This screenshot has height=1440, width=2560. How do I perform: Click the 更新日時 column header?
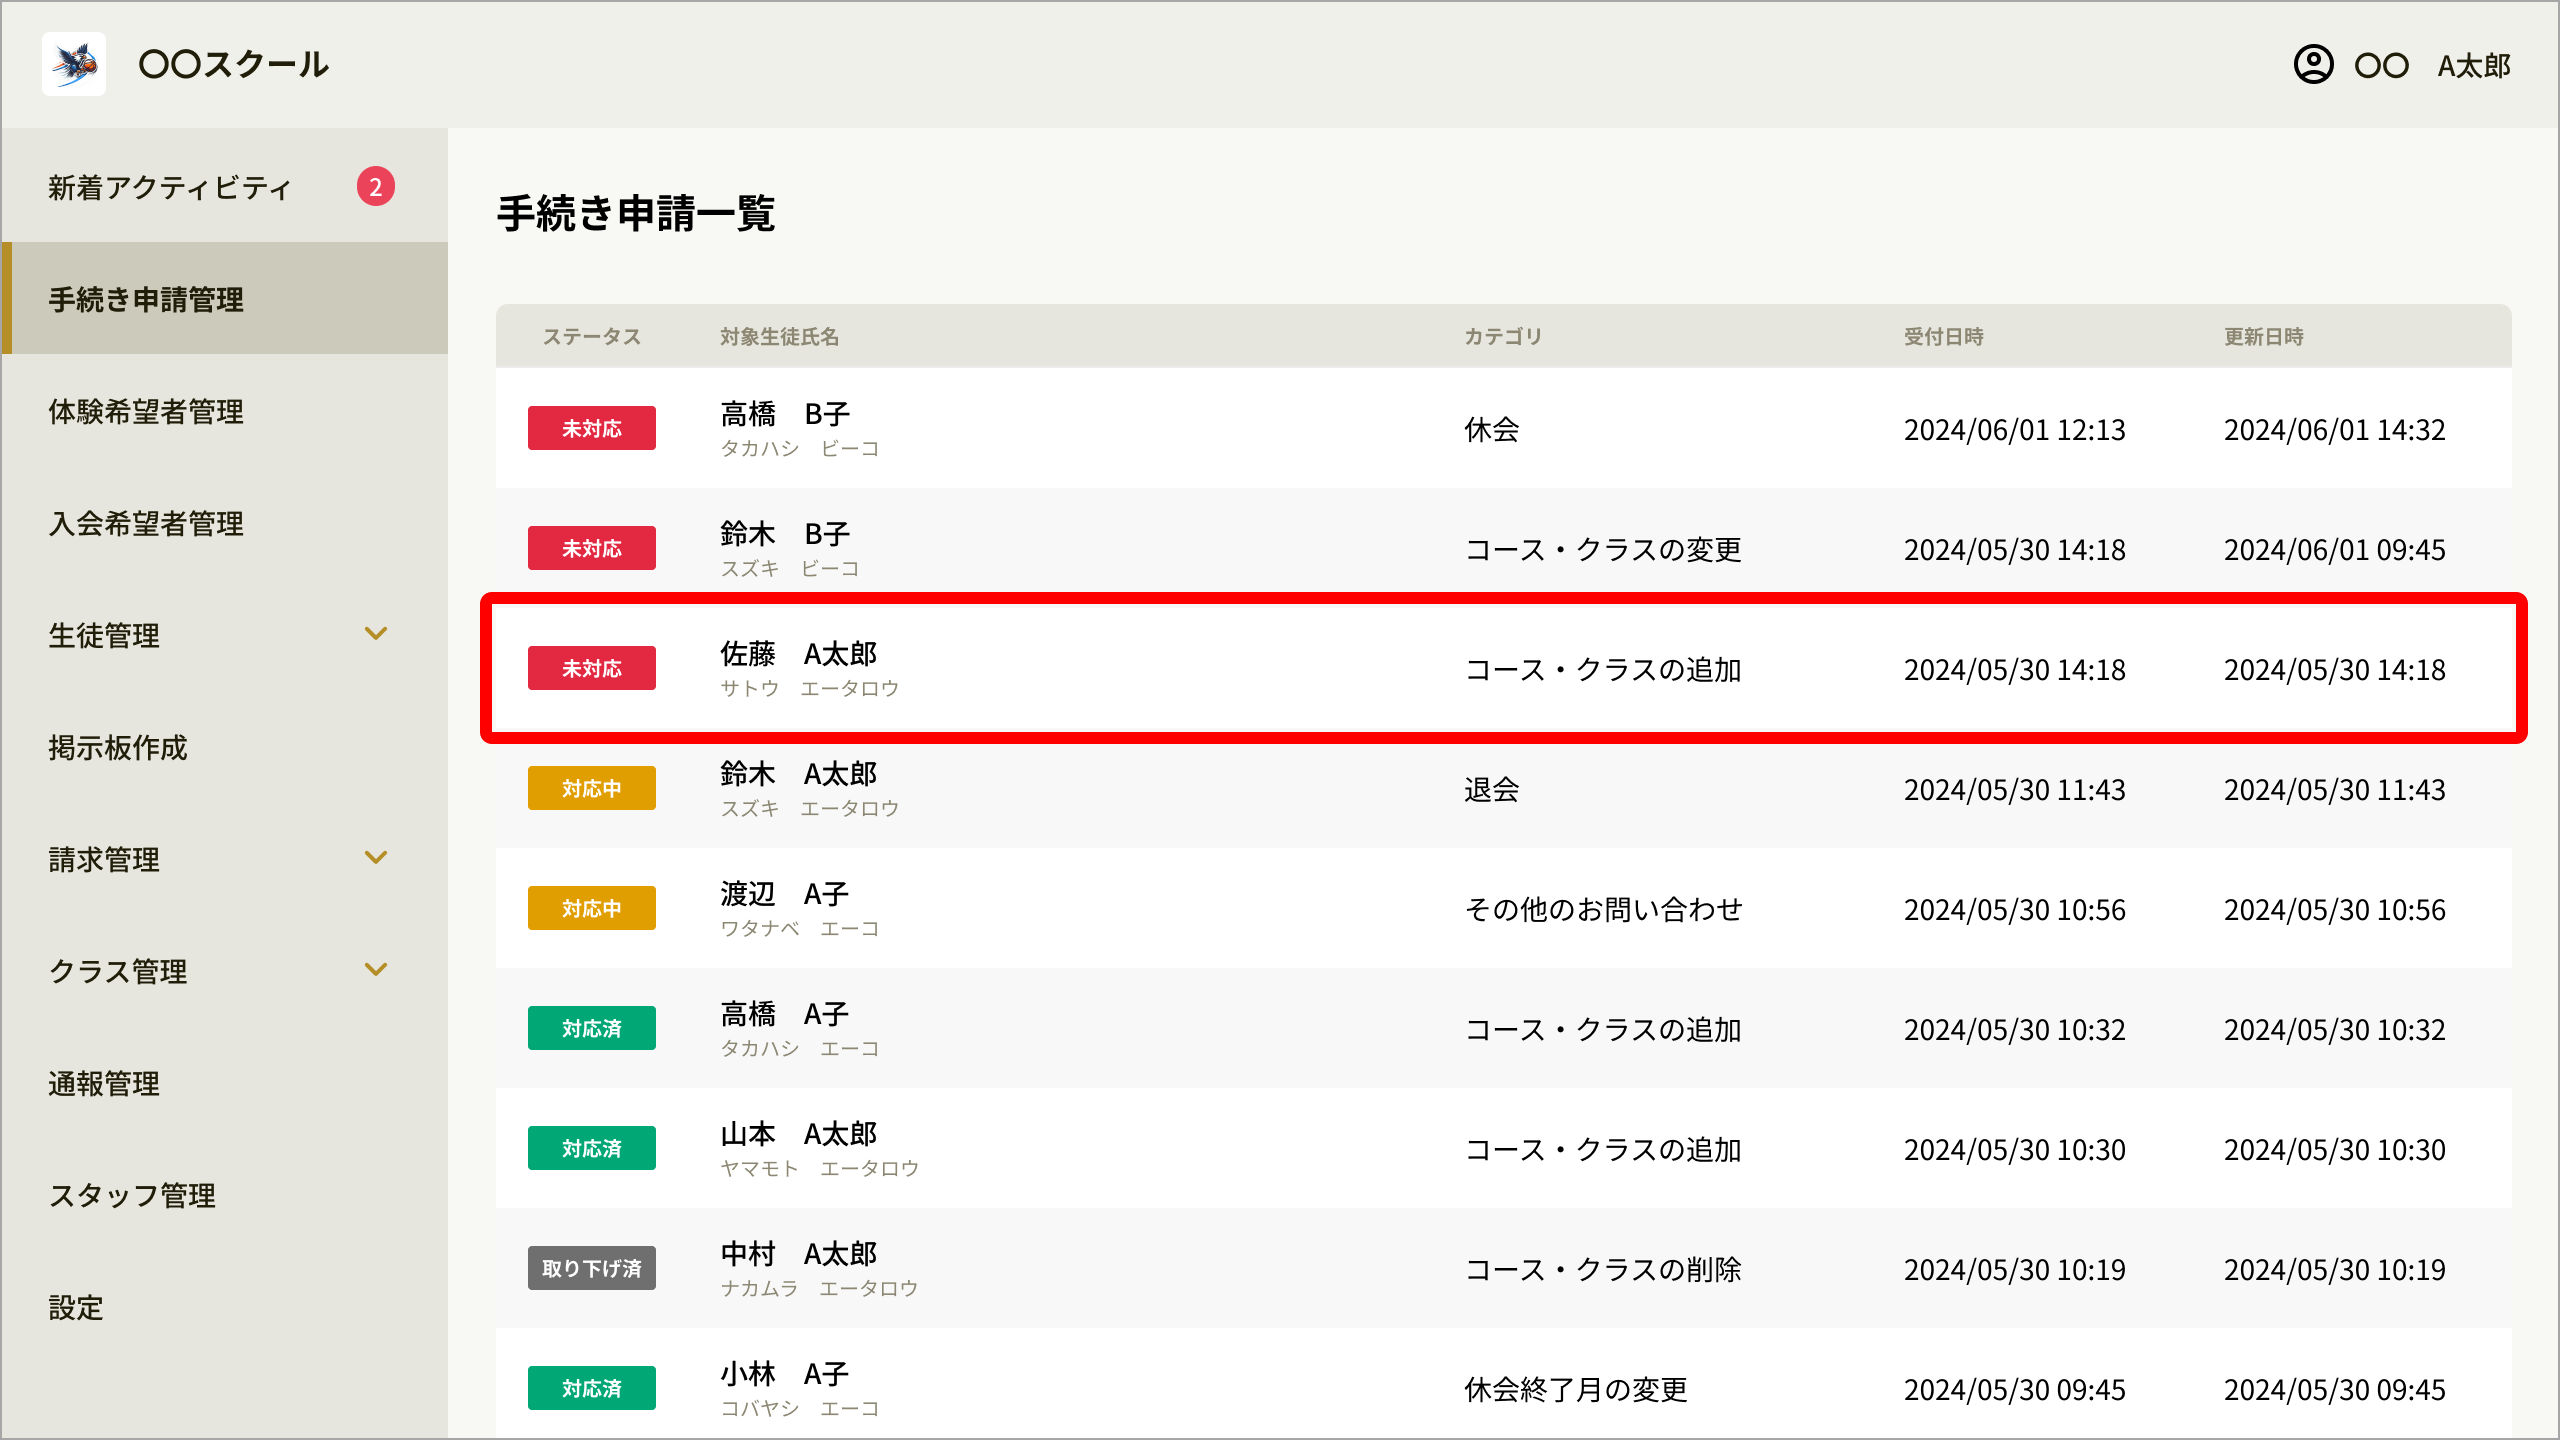[2264, 337]
